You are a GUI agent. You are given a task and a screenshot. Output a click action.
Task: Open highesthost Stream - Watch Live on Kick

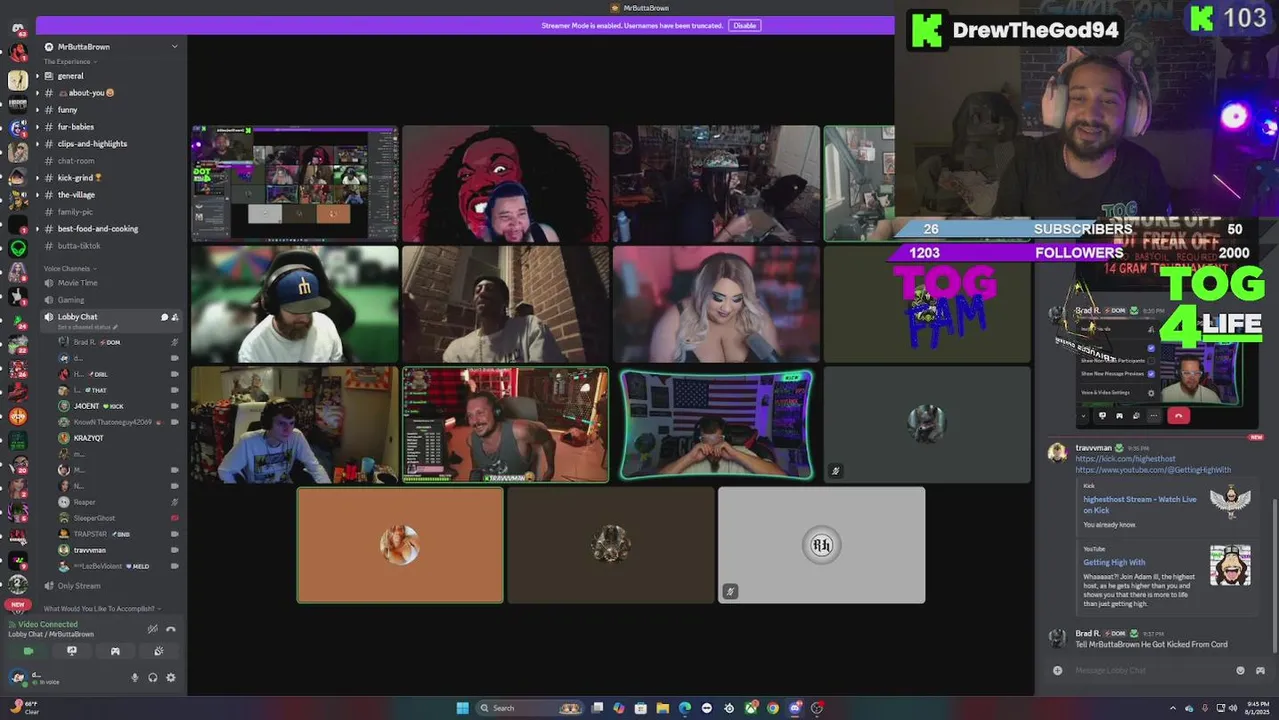[1140, 505]
